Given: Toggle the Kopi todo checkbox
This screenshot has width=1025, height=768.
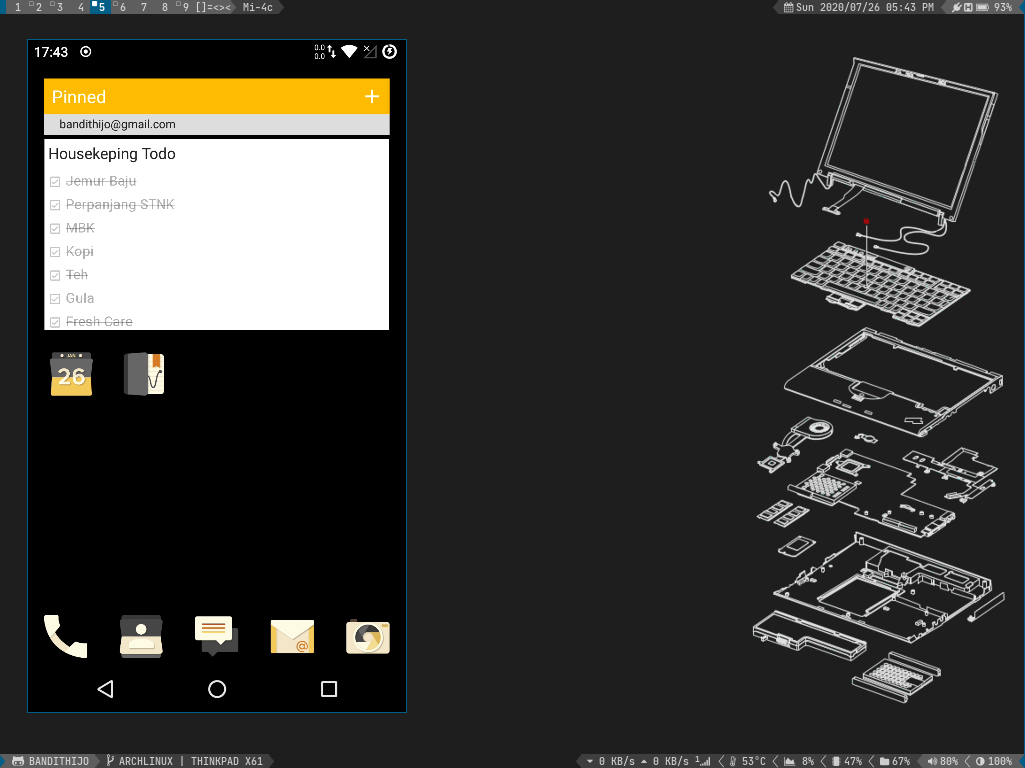Looking at the screenshot, I should (x=55, y=252).
